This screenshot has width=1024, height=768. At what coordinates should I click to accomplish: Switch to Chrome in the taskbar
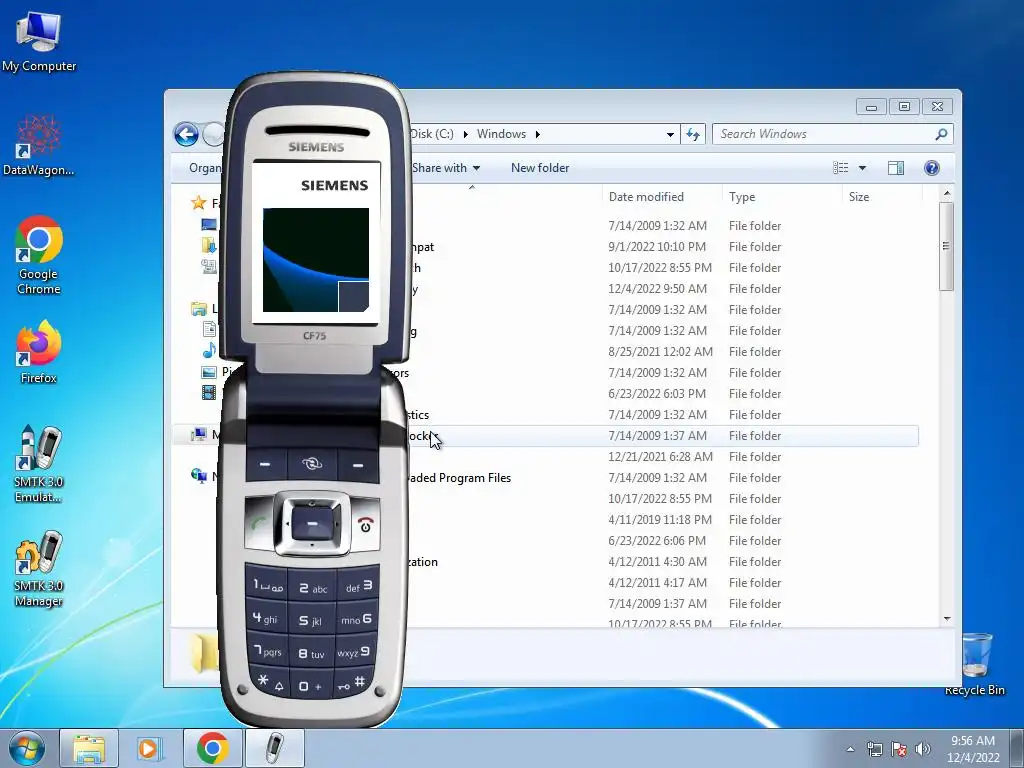tap(212, 748)
